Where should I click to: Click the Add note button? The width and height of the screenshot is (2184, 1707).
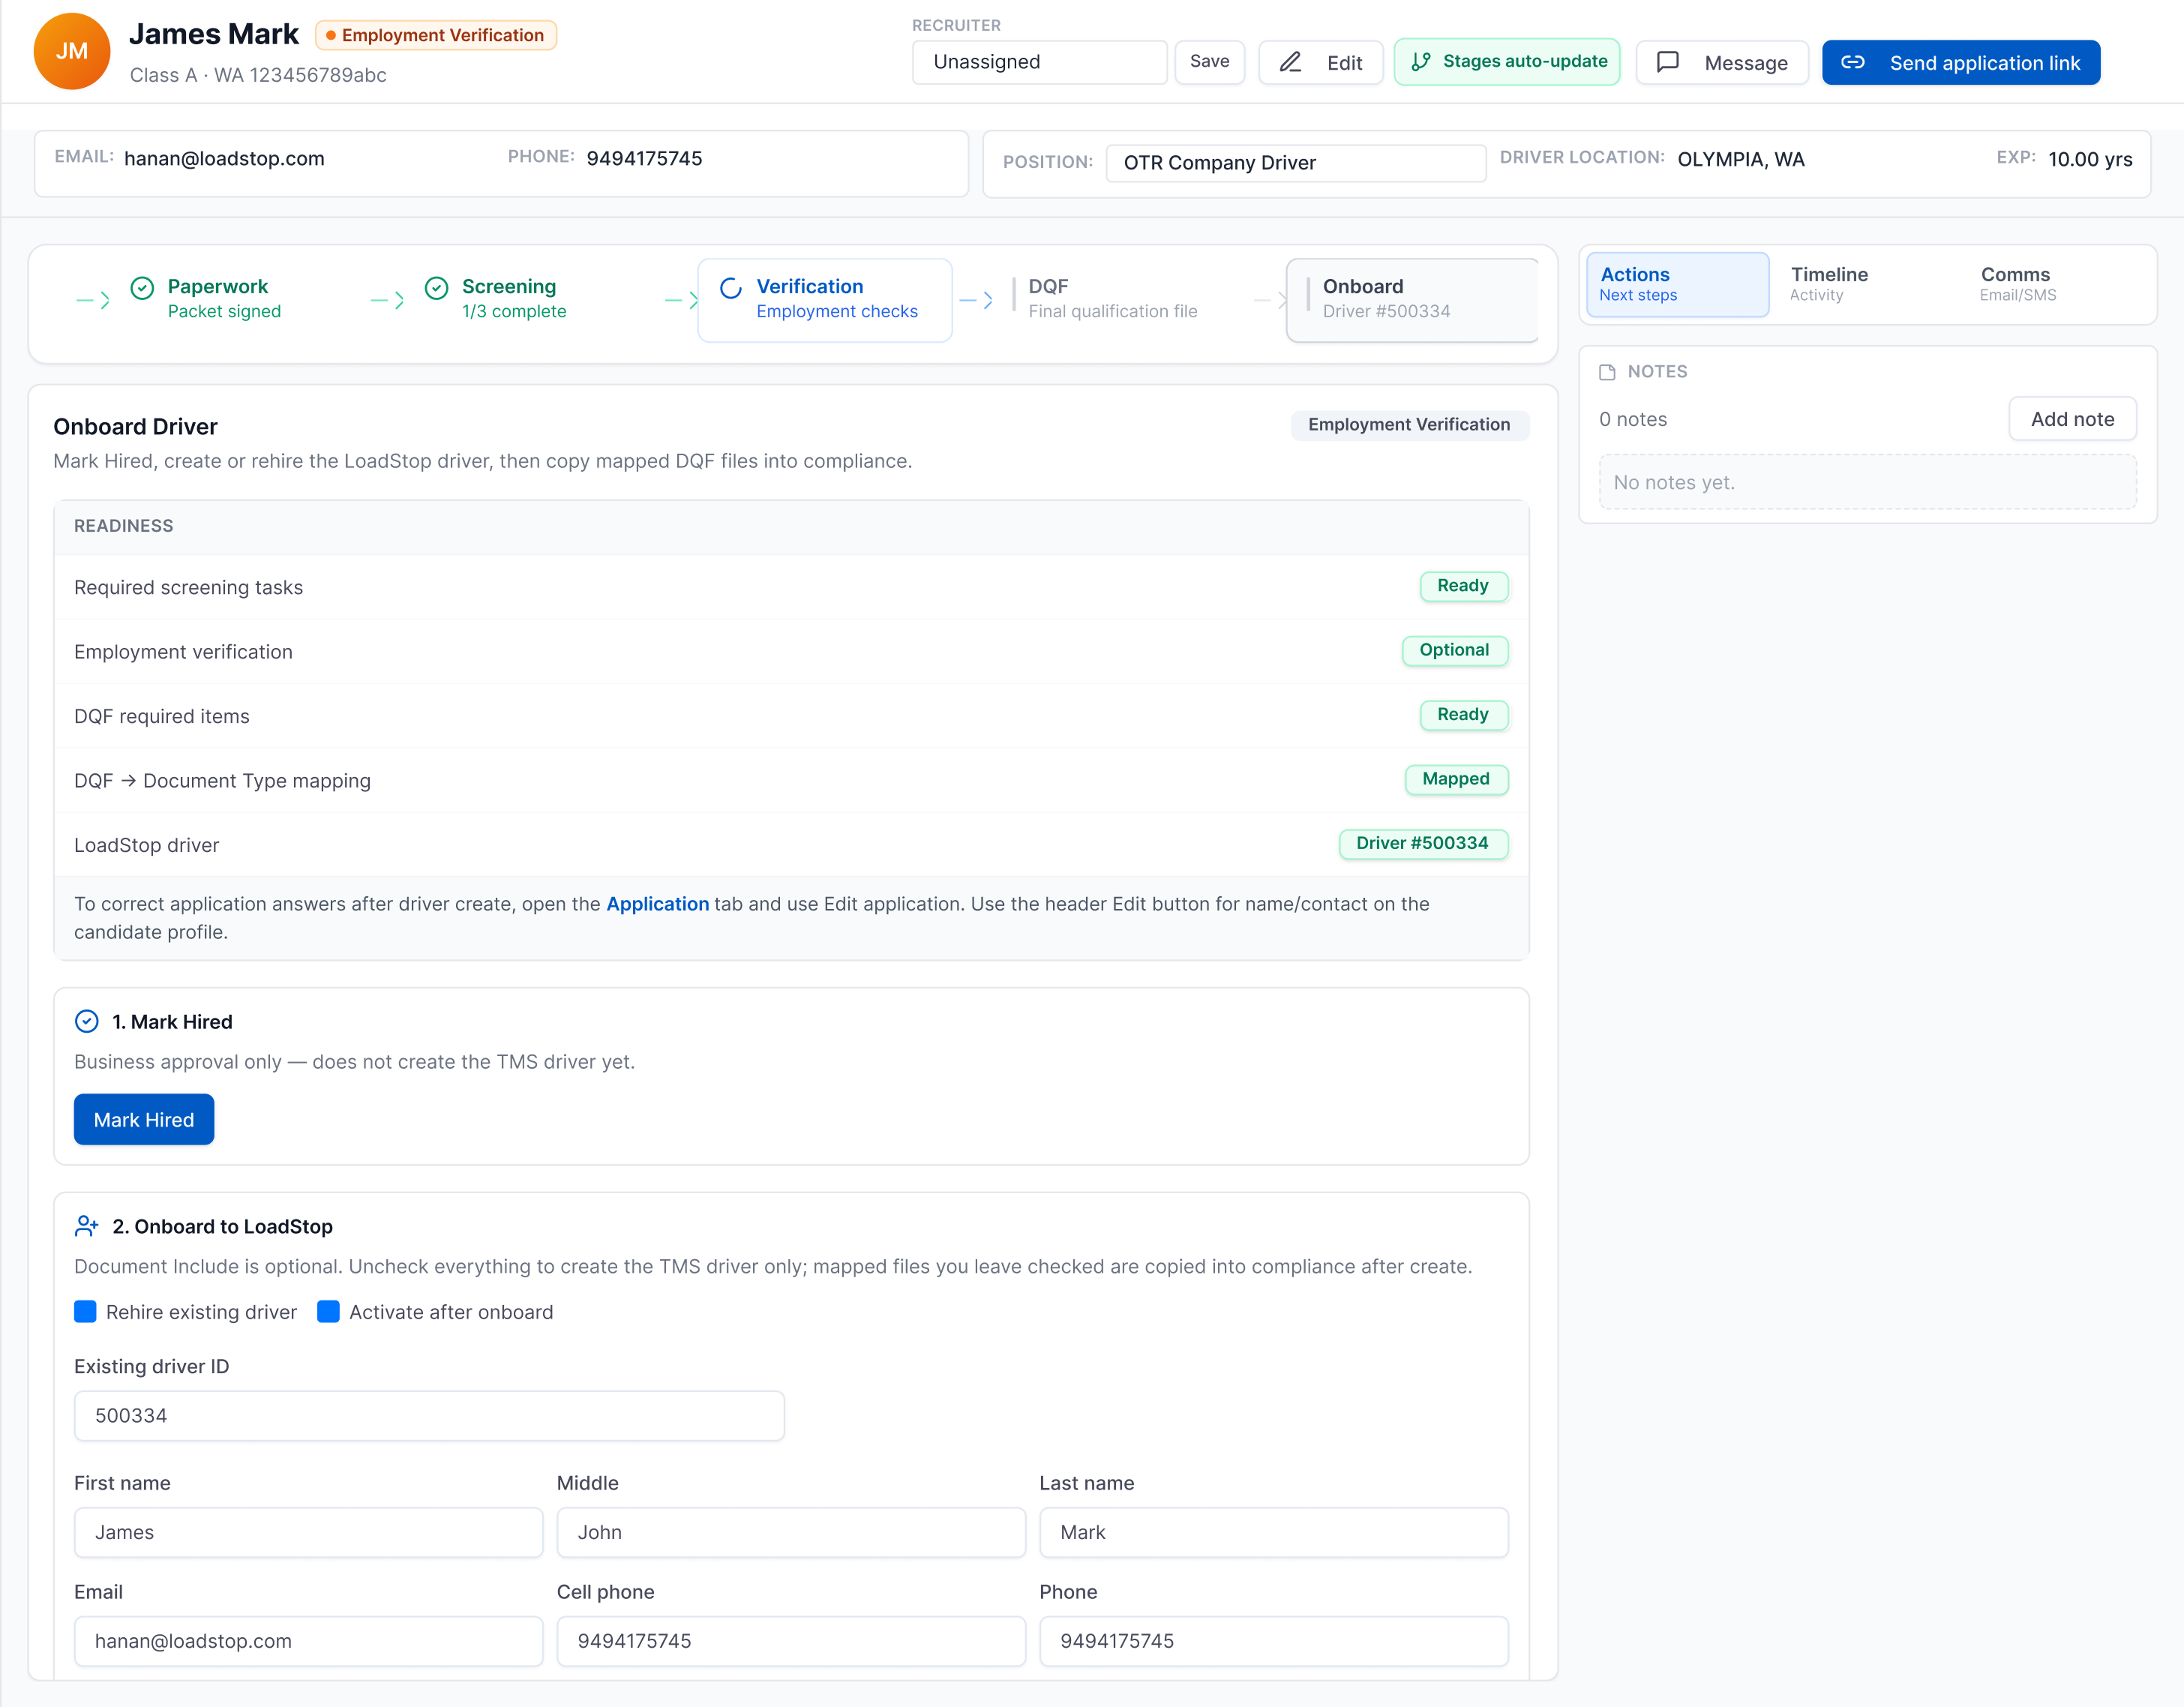pos(2072,419)
